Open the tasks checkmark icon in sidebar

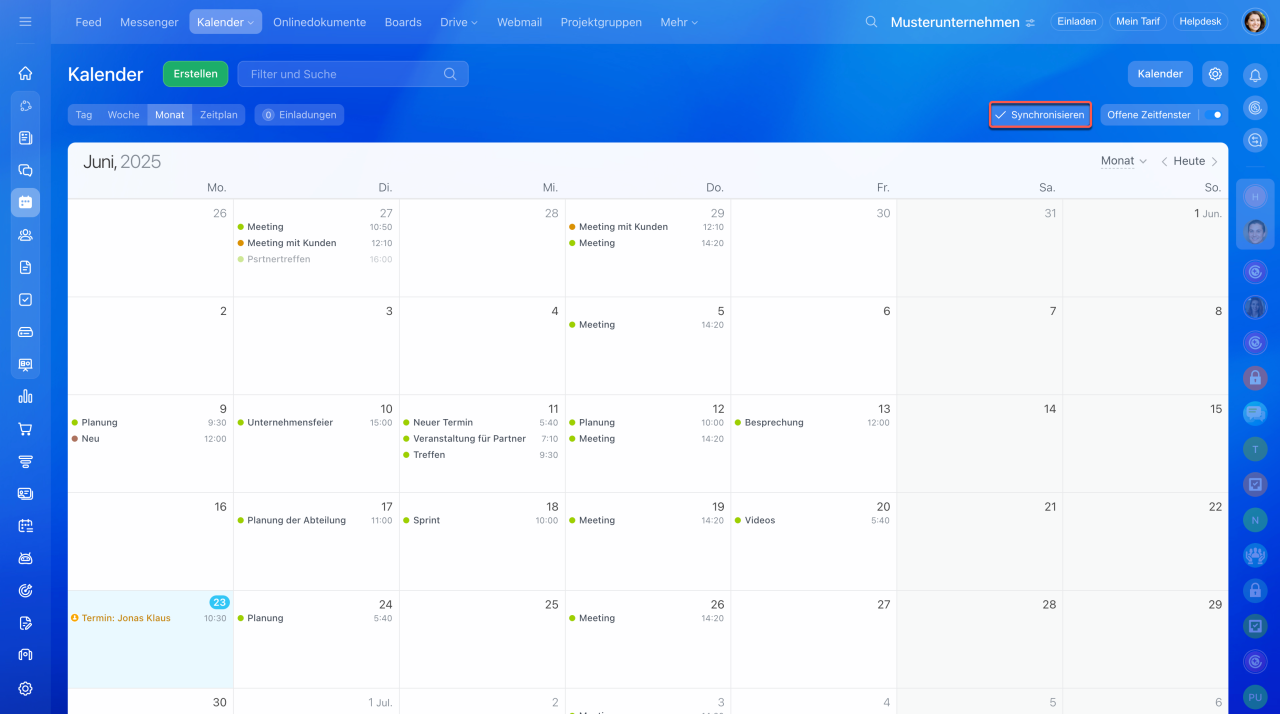pyautogui.click(x=25, y=299)
